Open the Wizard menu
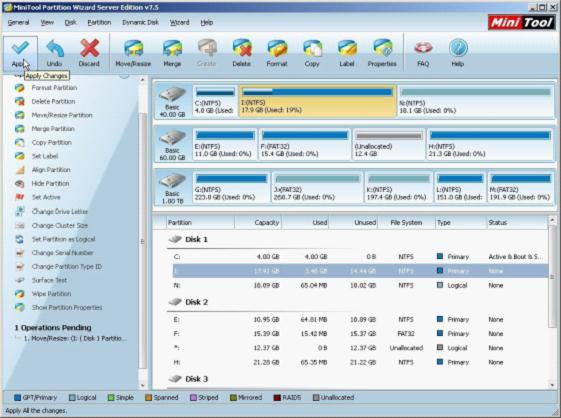The height and width of the screenshot is (418, 561). 179,23
